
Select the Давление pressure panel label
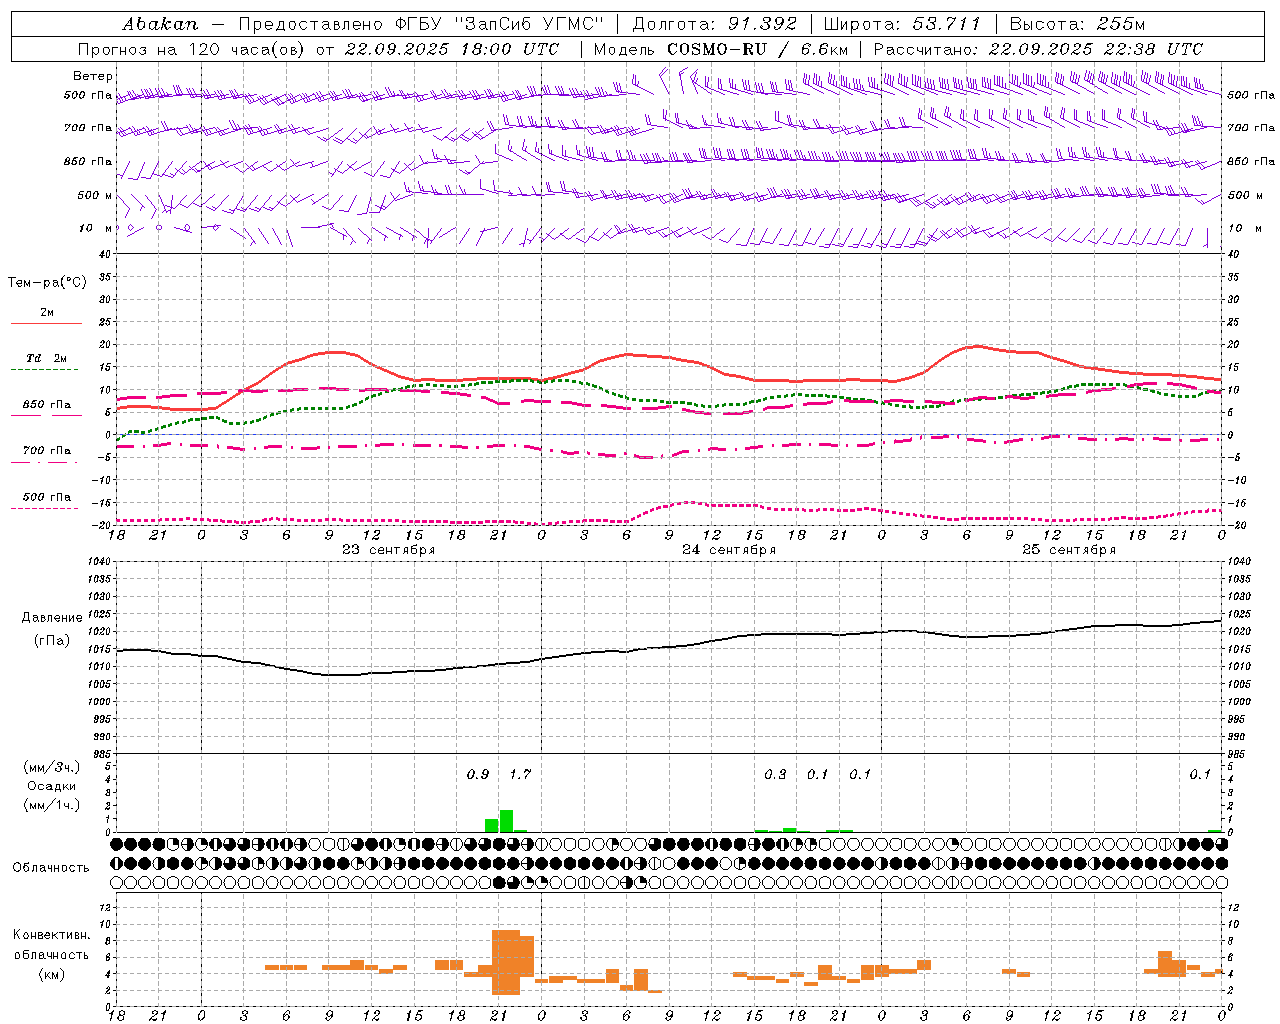(x=52, y=618)
